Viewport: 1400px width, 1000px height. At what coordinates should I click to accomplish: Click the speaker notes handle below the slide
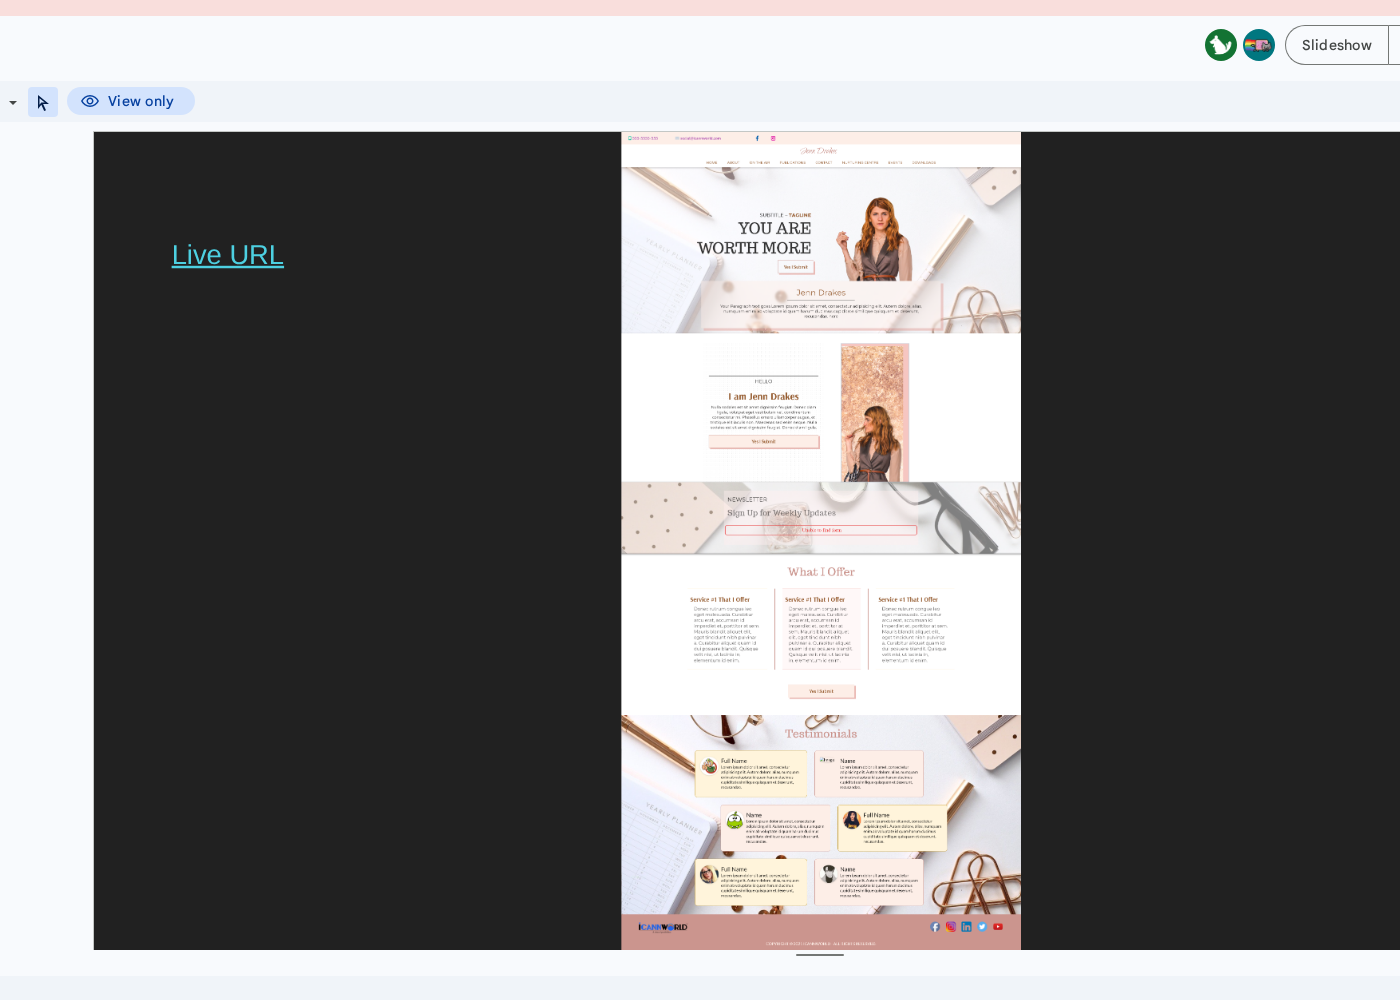click(x=820, y=955)
